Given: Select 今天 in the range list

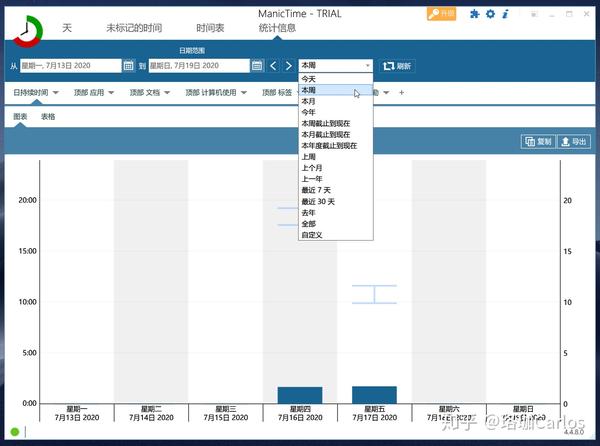Looking at the screenshot, I should [x=336, y=79].
